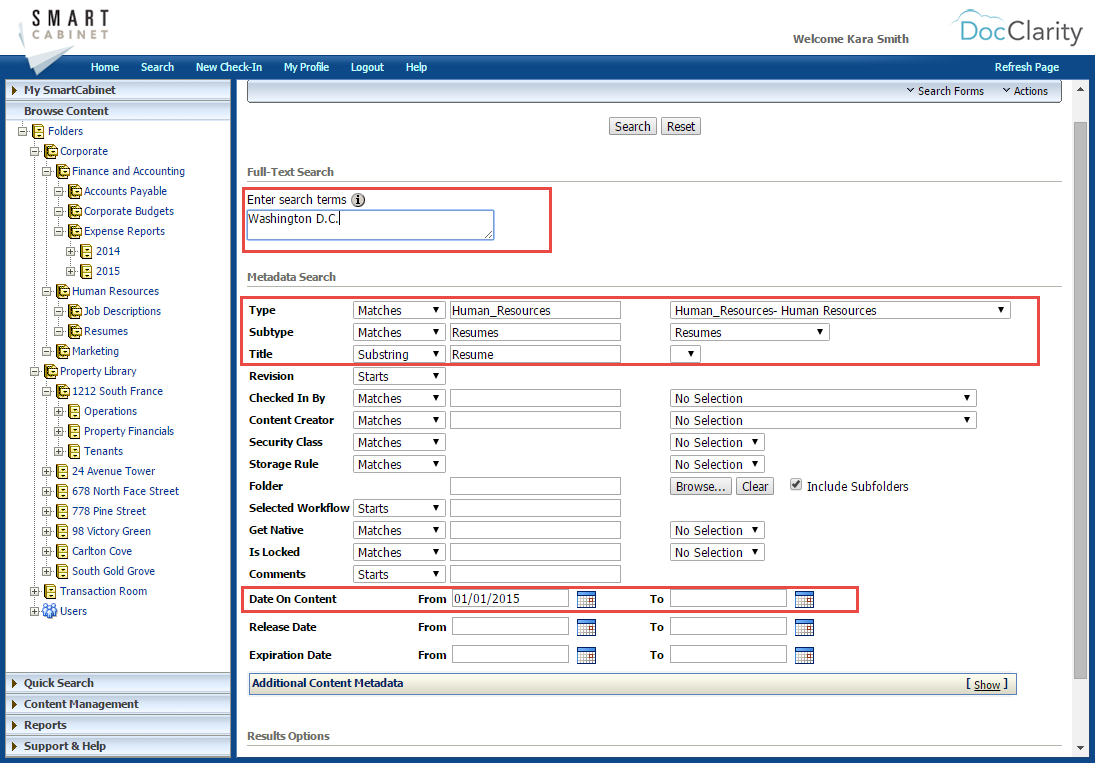Go to the New Check-In menu item
The image size is (1095, 763).
coord(229,67)
